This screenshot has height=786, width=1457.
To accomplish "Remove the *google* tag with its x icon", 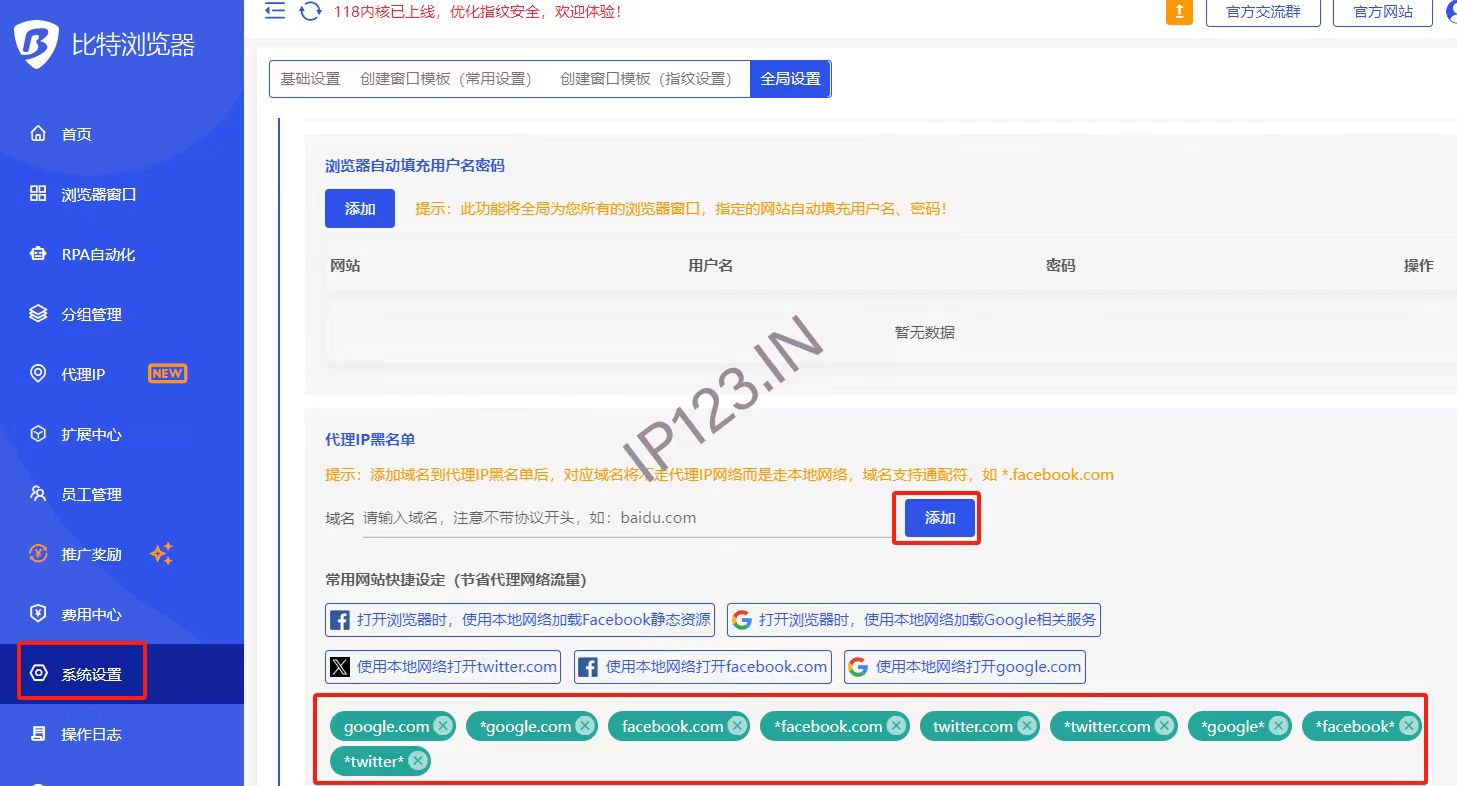I will [x=1278, y=726].
